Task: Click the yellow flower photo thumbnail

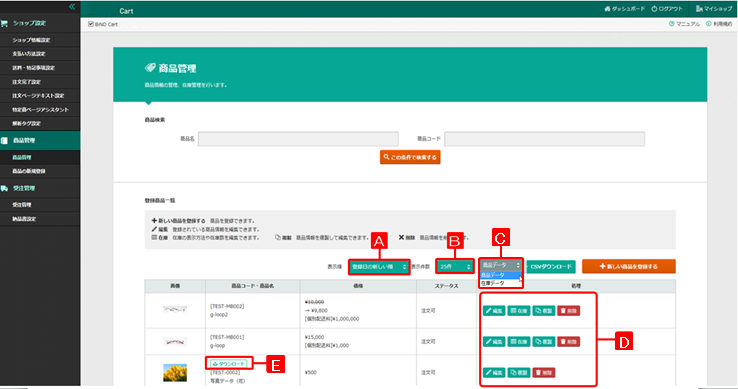Action: coord(175,373)
